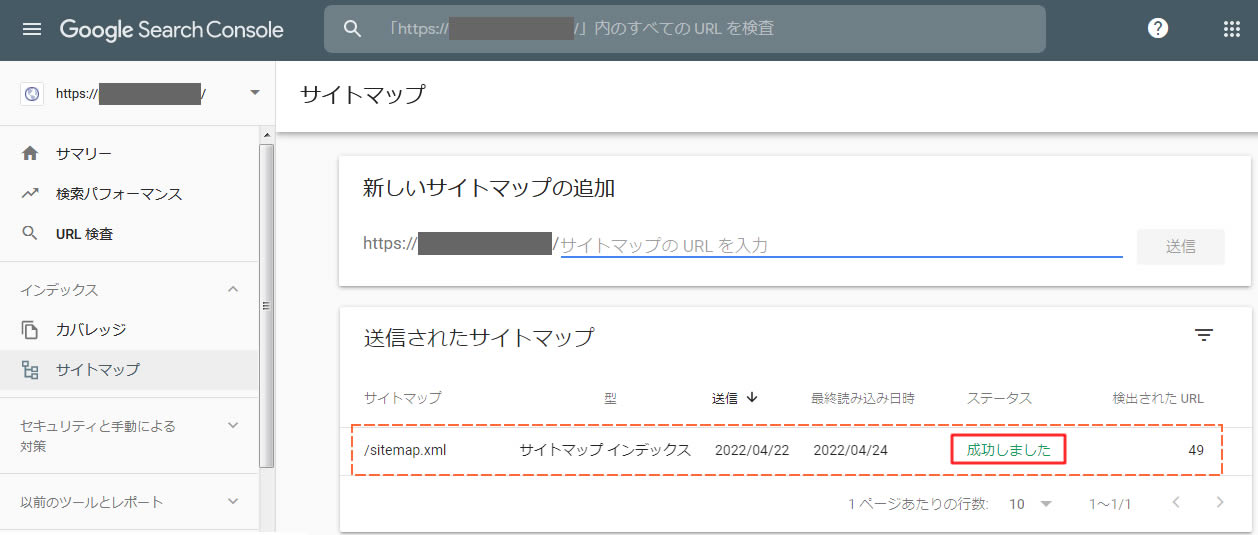Open the Google apps grid

[1232, 29]
